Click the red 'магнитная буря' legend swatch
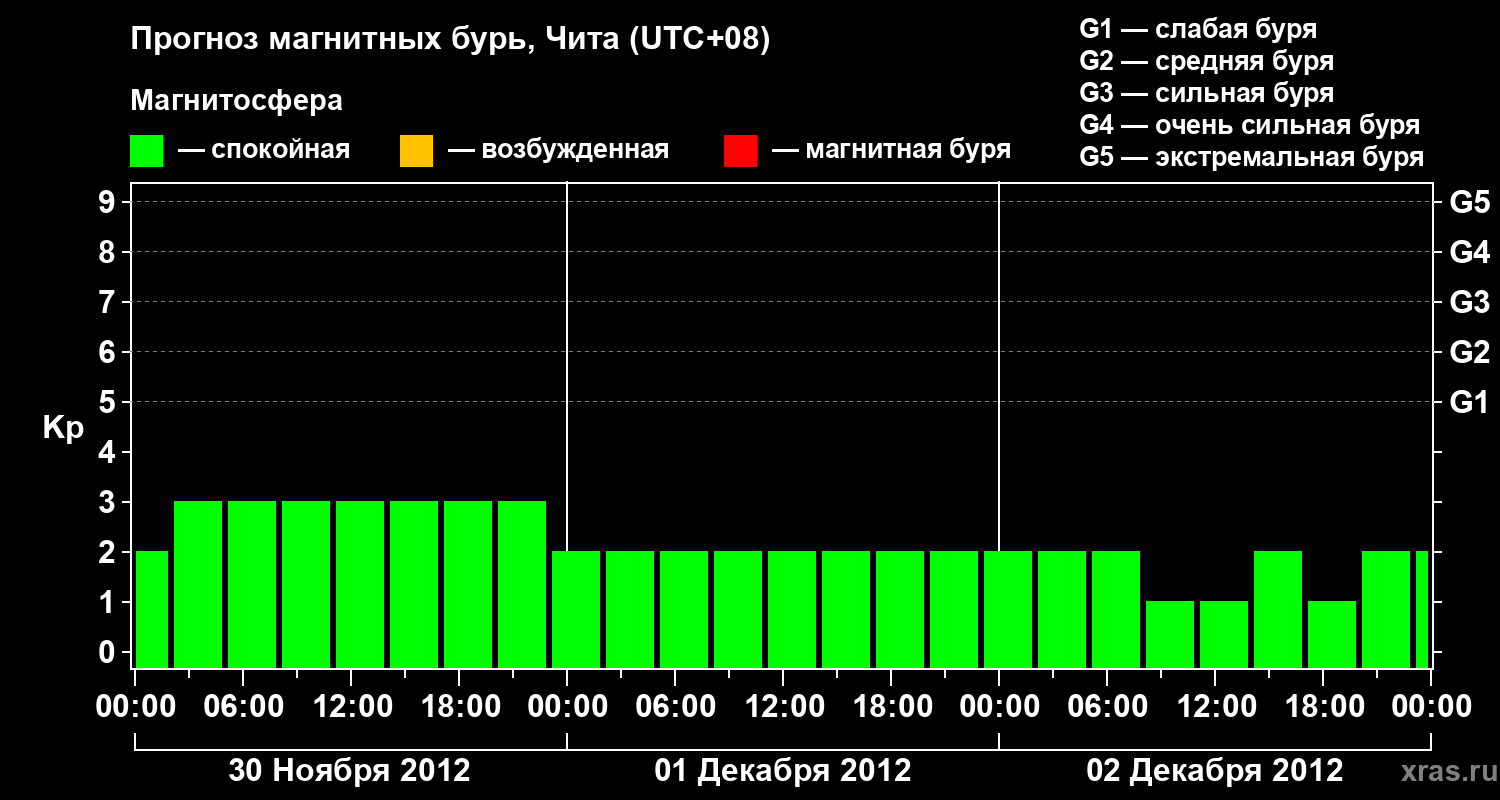 pos(740,151)
